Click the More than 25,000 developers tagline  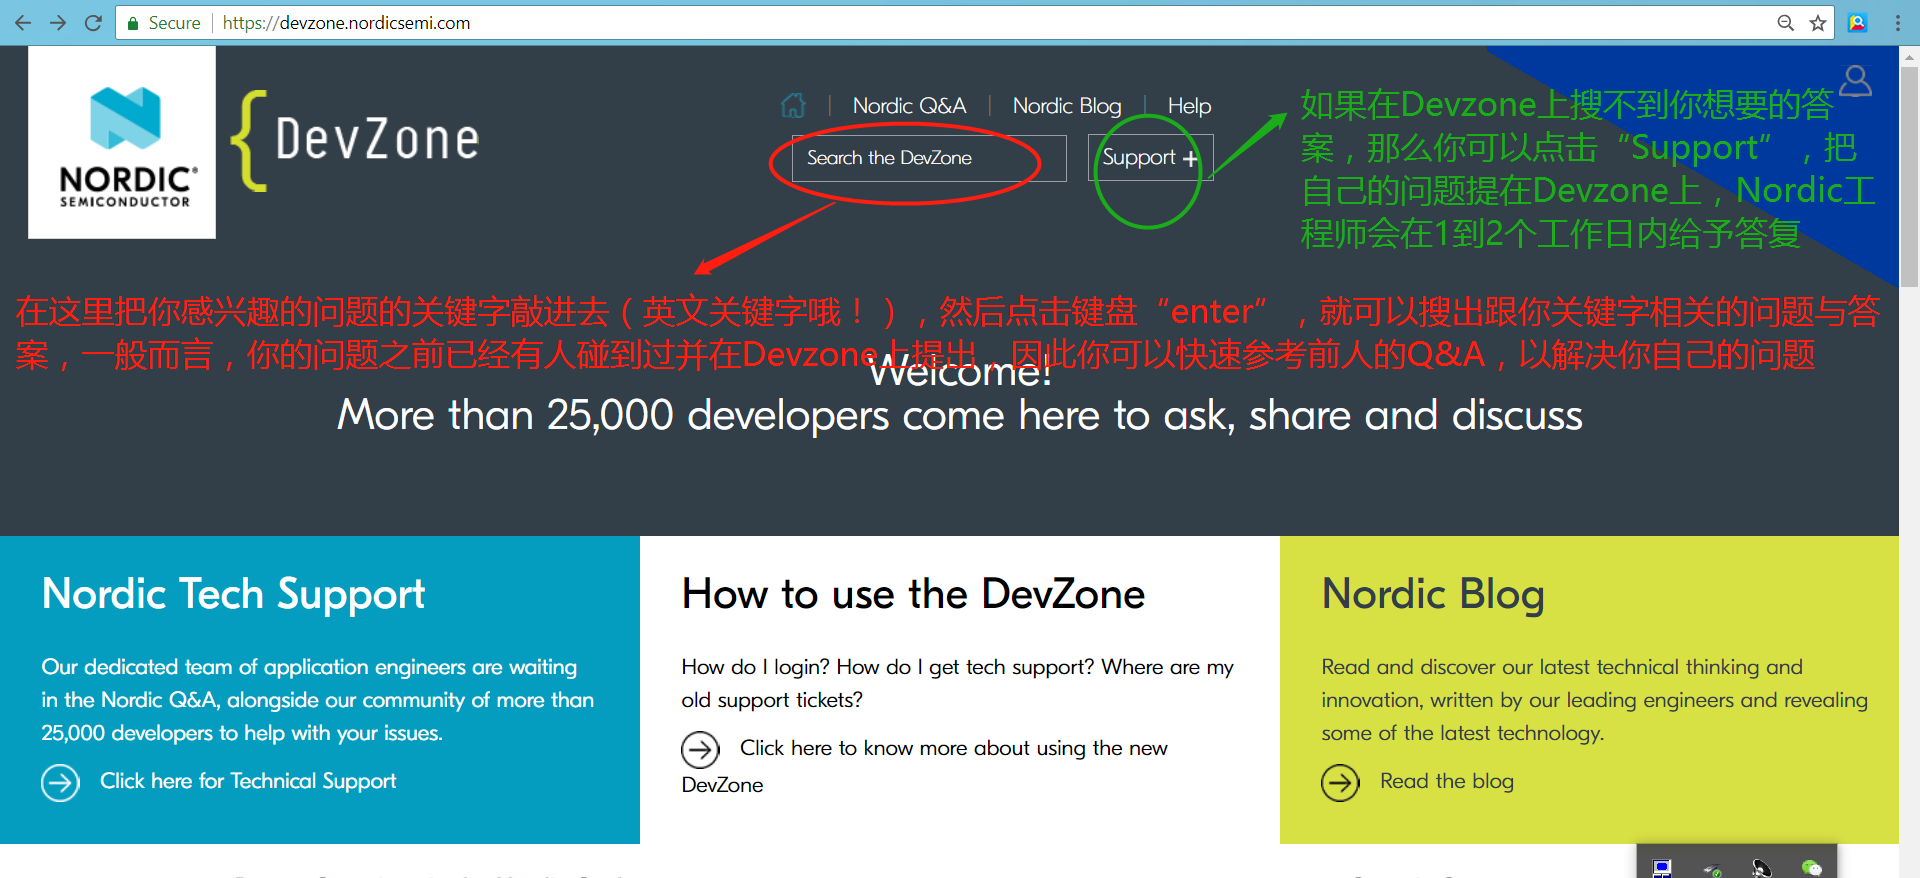[960, 415]
